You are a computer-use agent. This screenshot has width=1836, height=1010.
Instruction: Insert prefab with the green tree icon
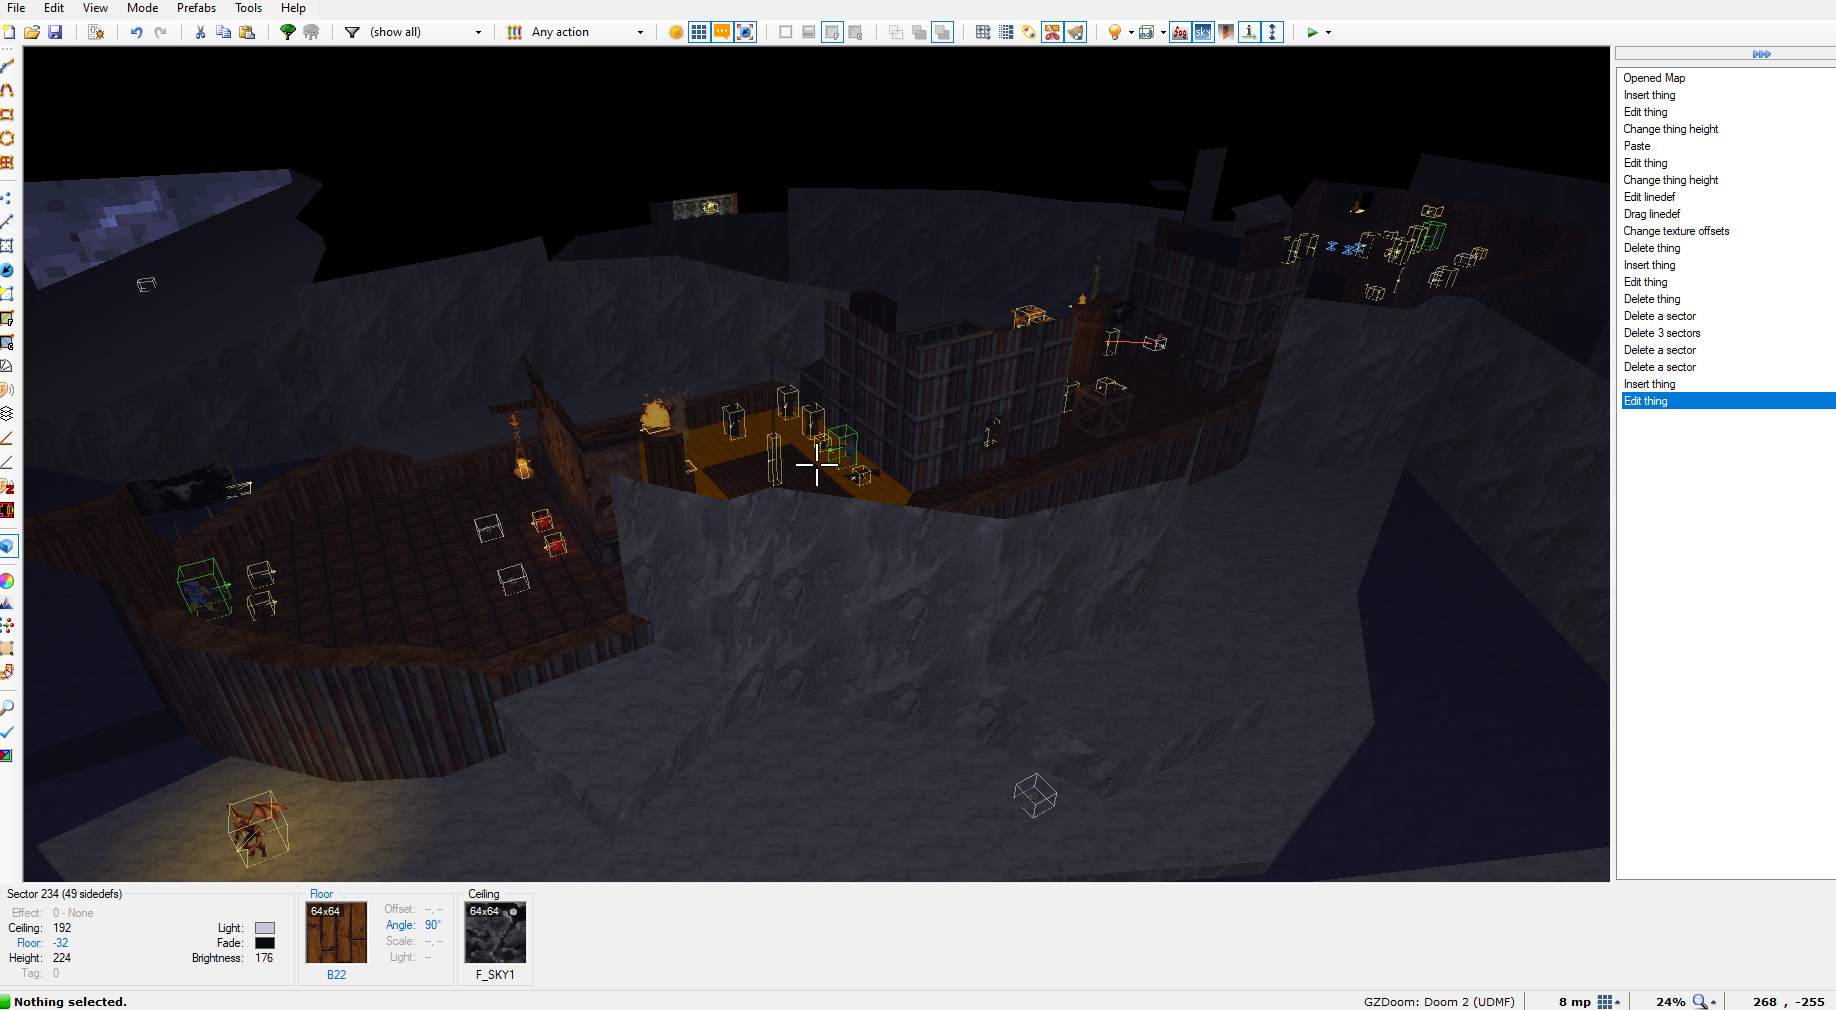pos(288,32)
